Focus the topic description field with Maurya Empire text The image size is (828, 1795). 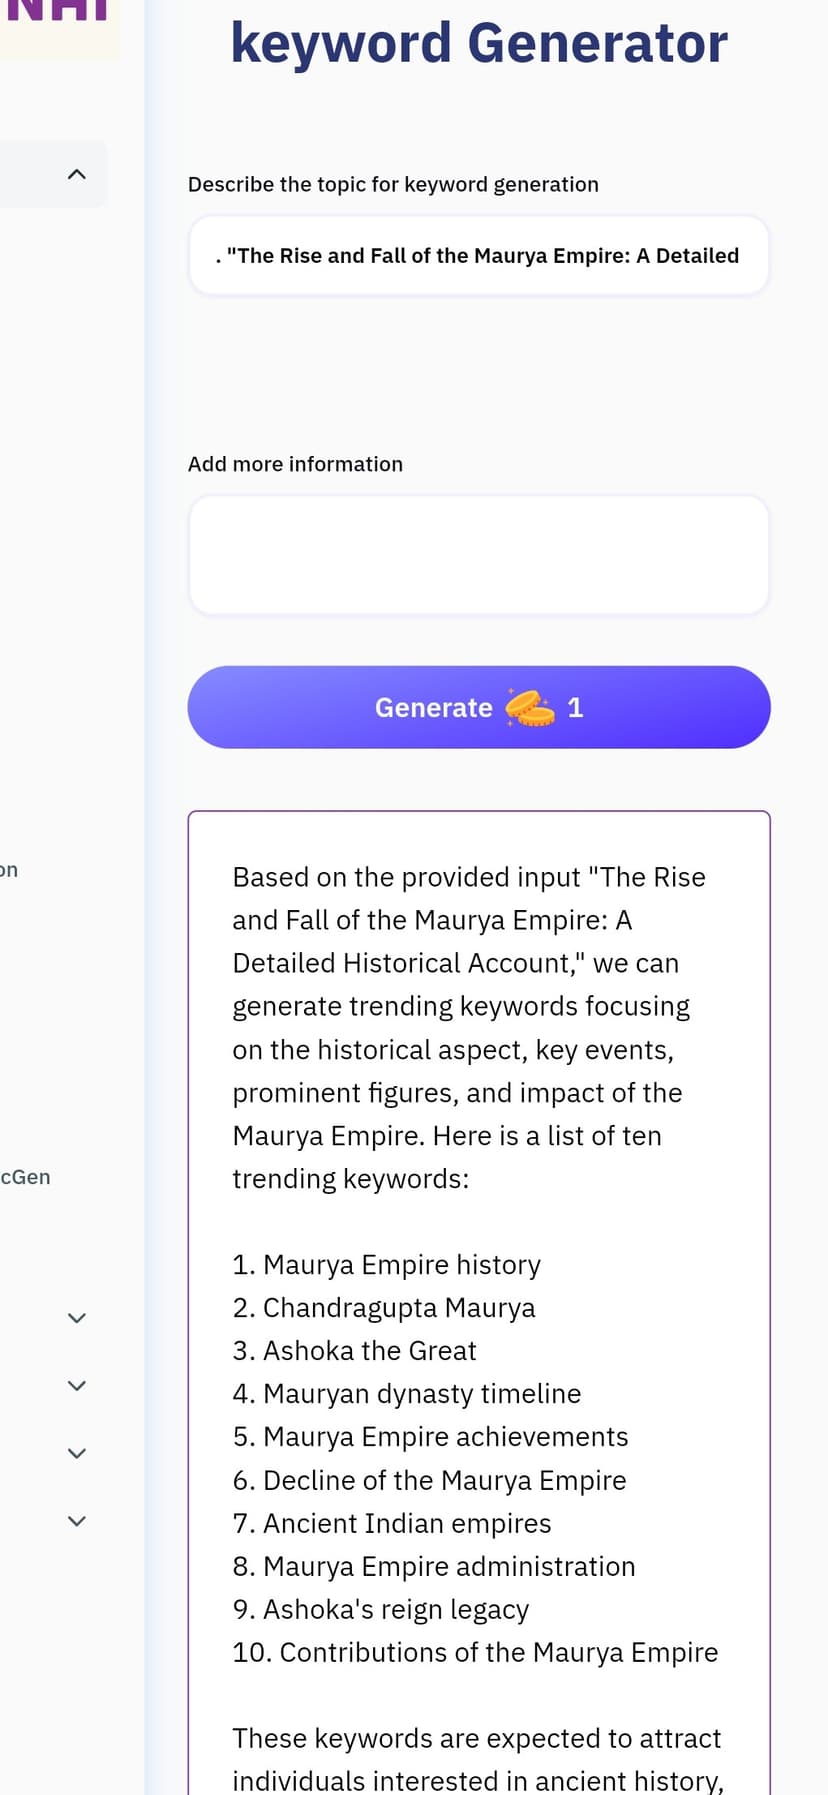[x=479, y=255]
